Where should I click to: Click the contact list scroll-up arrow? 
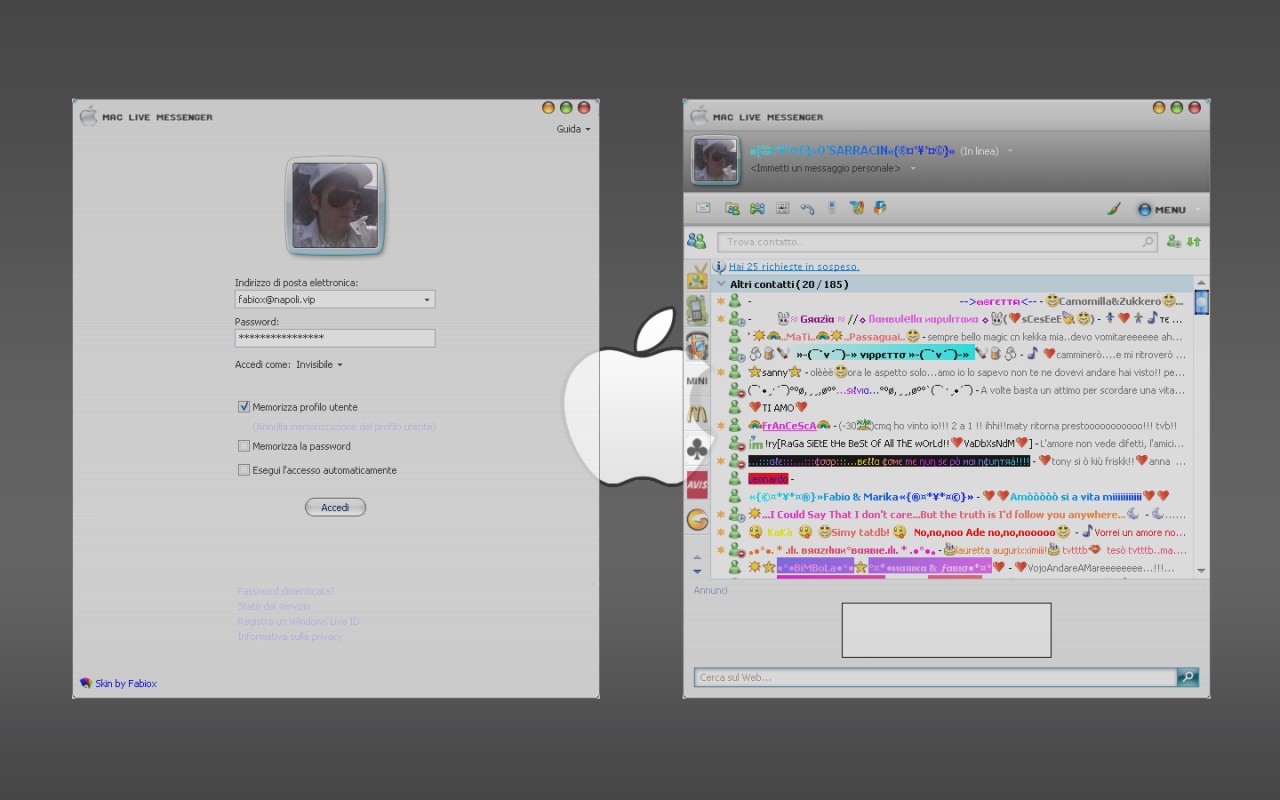tap(1201, 283)
